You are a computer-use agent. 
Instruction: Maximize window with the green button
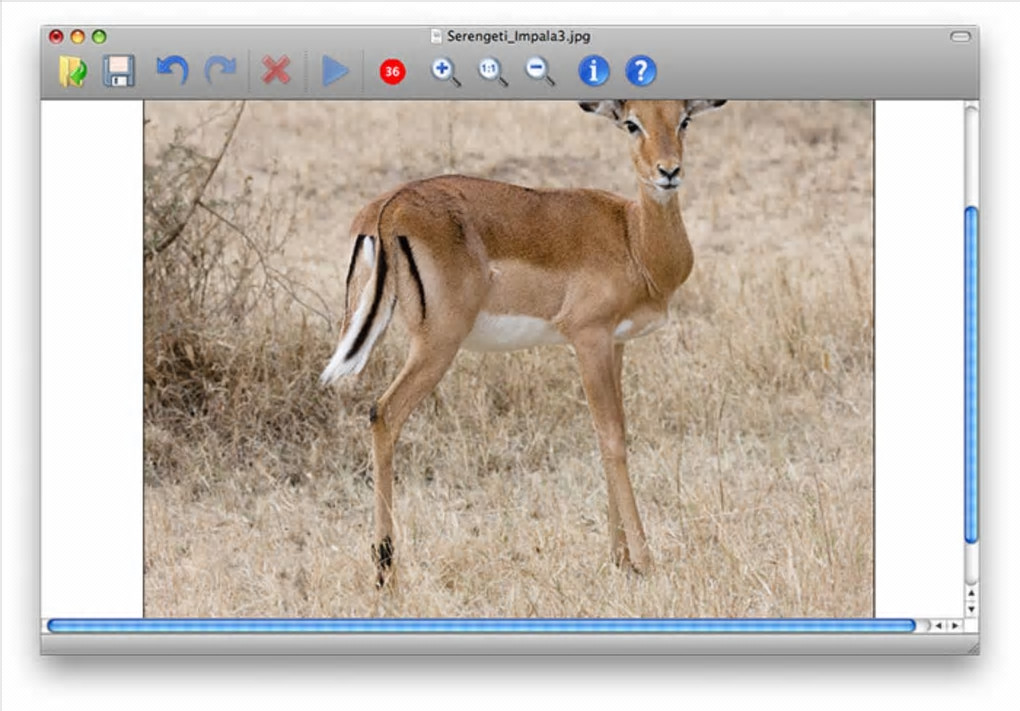(99, 36)
